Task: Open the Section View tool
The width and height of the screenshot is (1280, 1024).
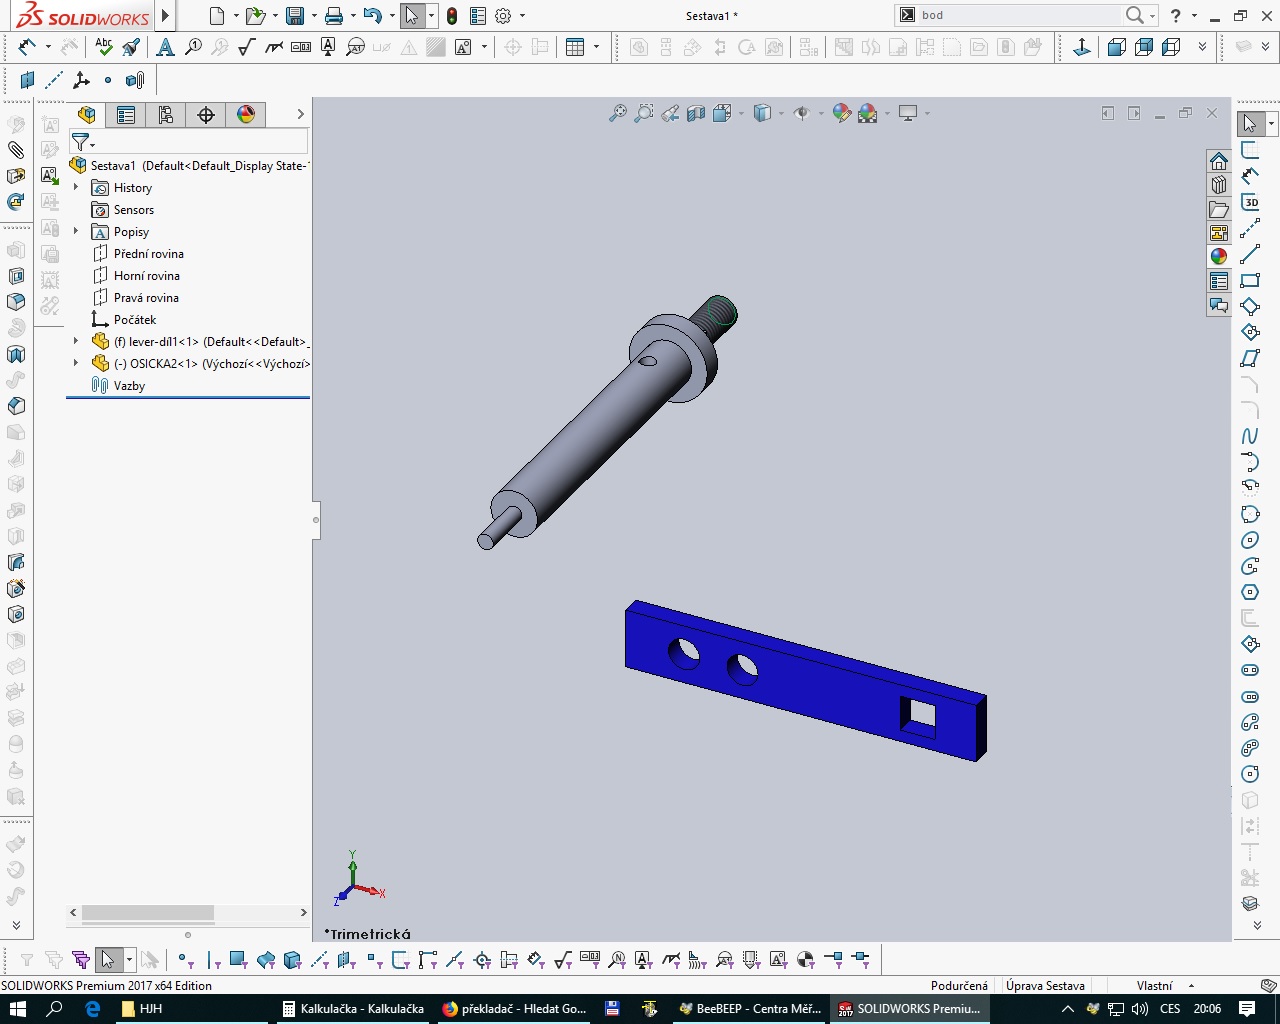Action: coord(696,113)
